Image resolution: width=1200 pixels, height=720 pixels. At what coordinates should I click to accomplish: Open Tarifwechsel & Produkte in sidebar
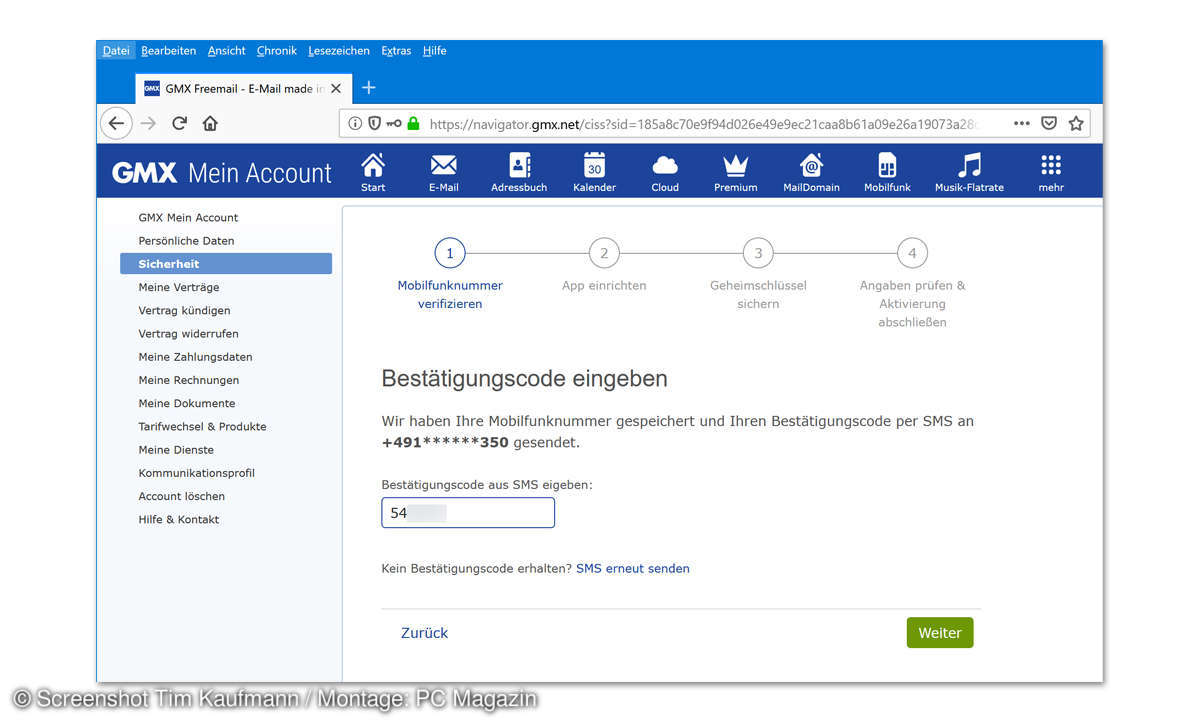pyautogui.click(x=202, y=426)
